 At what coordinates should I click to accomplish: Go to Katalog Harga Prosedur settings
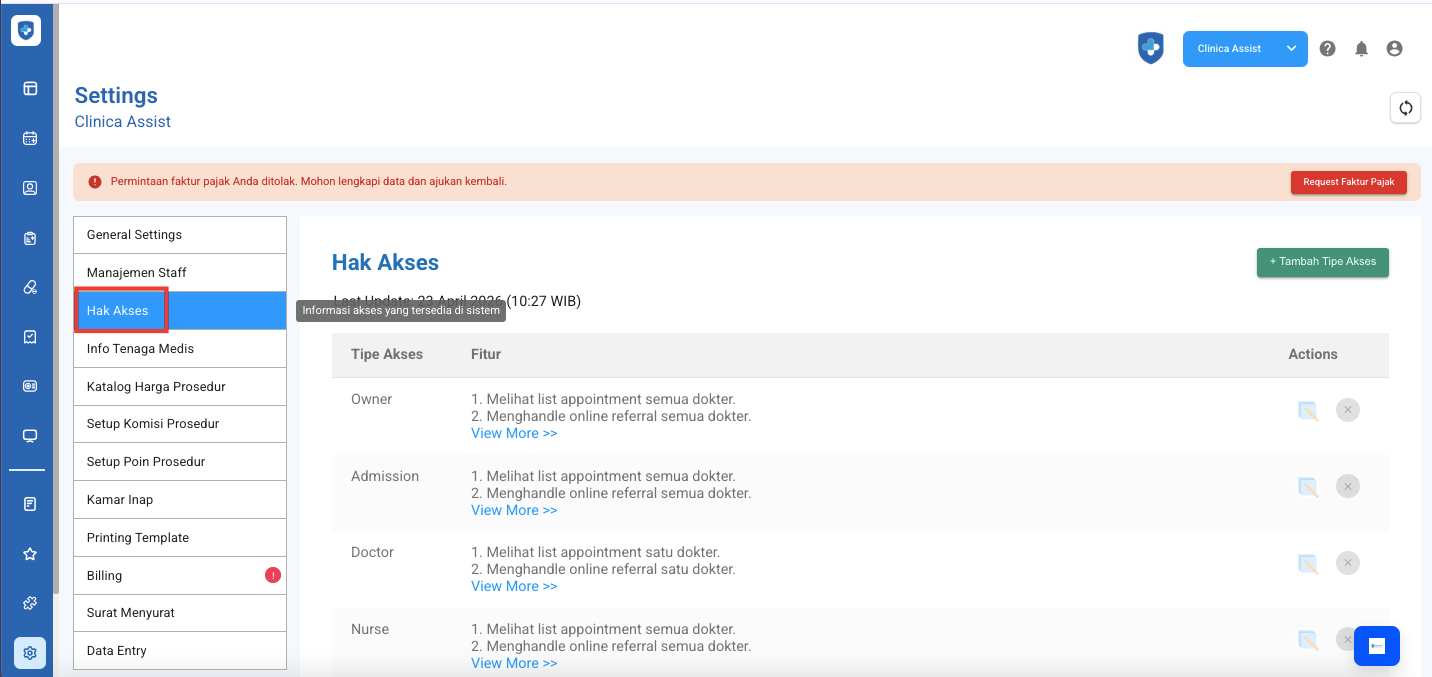[156, 387]
